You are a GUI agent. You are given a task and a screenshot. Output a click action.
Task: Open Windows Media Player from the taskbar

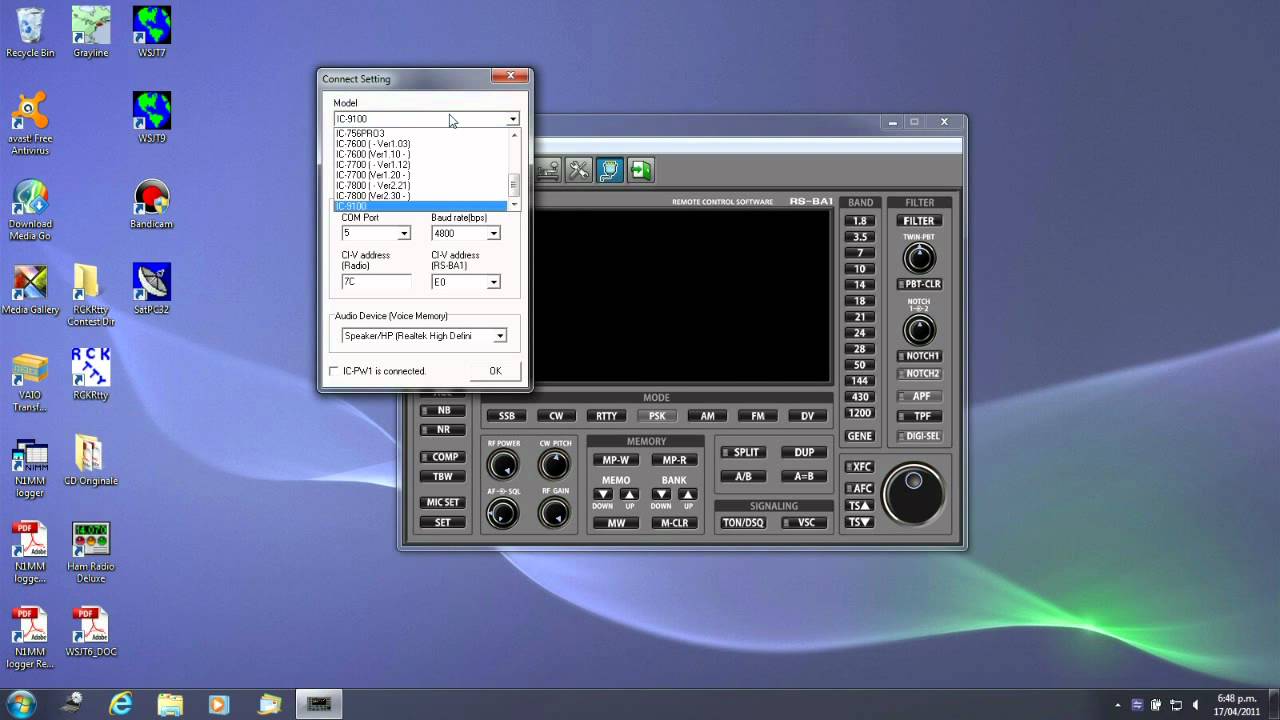coord(219,704)
